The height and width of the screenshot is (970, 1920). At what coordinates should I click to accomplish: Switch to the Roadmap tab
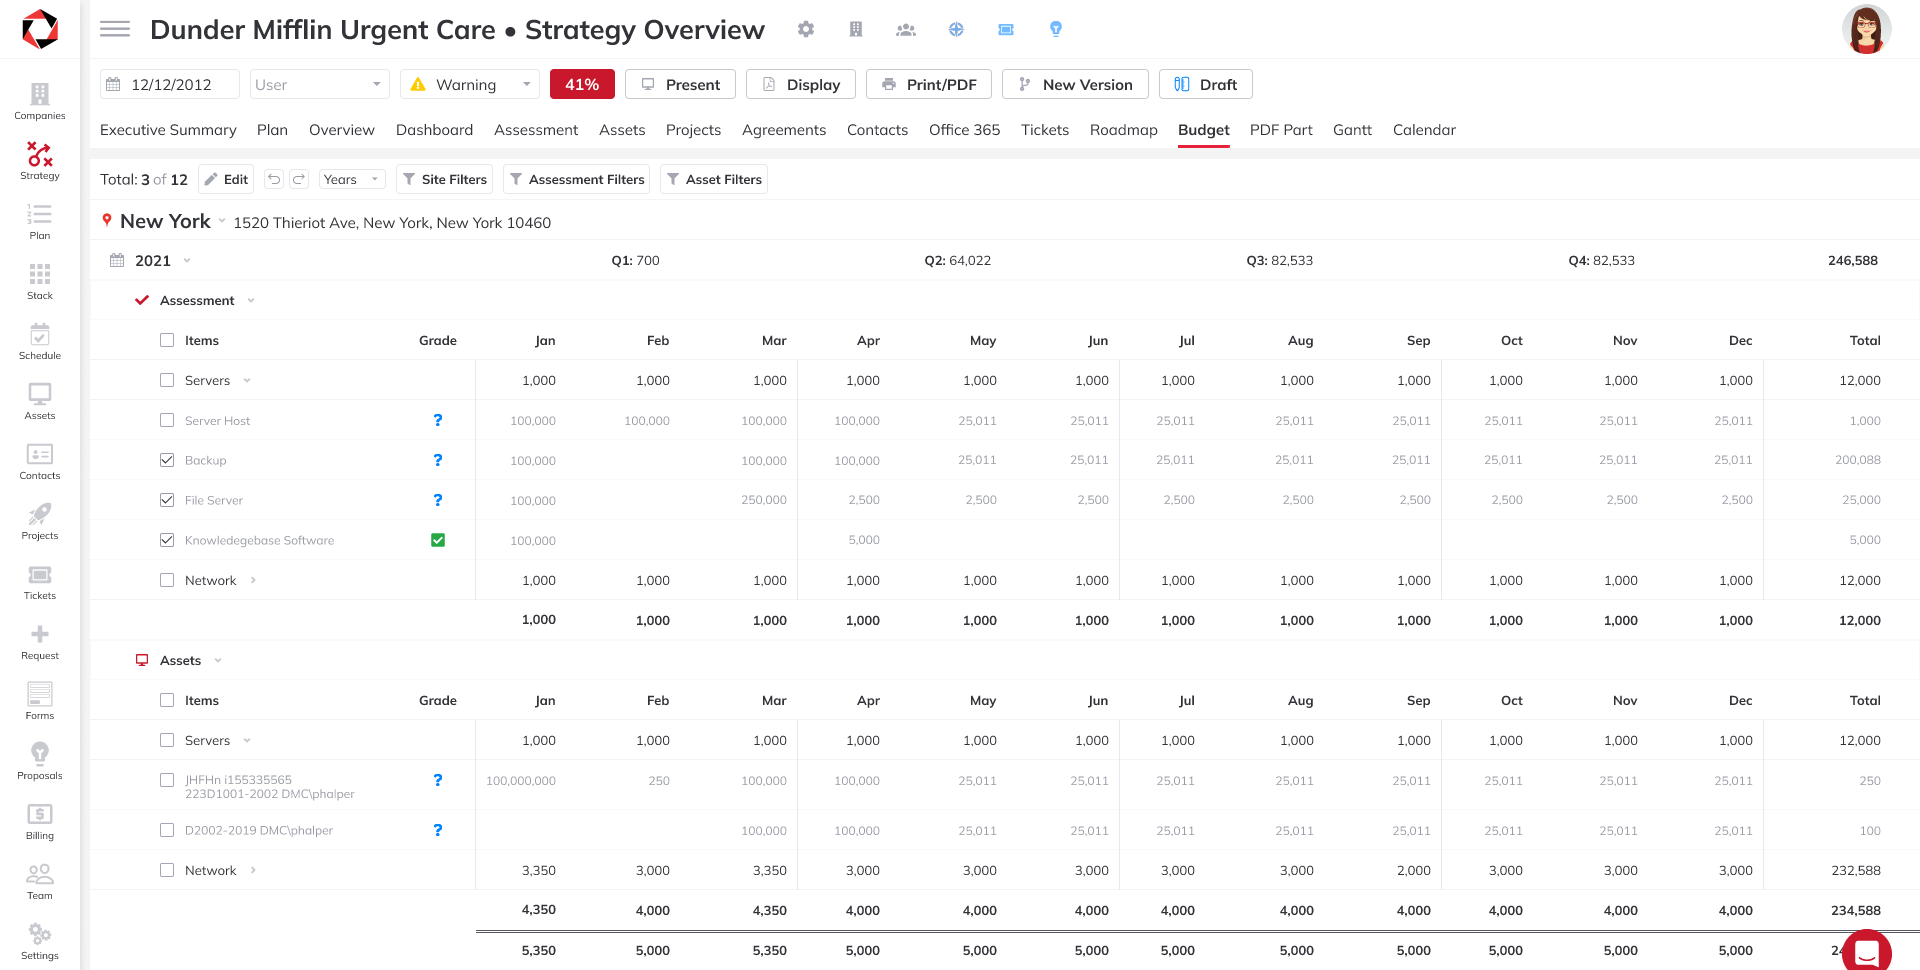(x=1123, y=130)
